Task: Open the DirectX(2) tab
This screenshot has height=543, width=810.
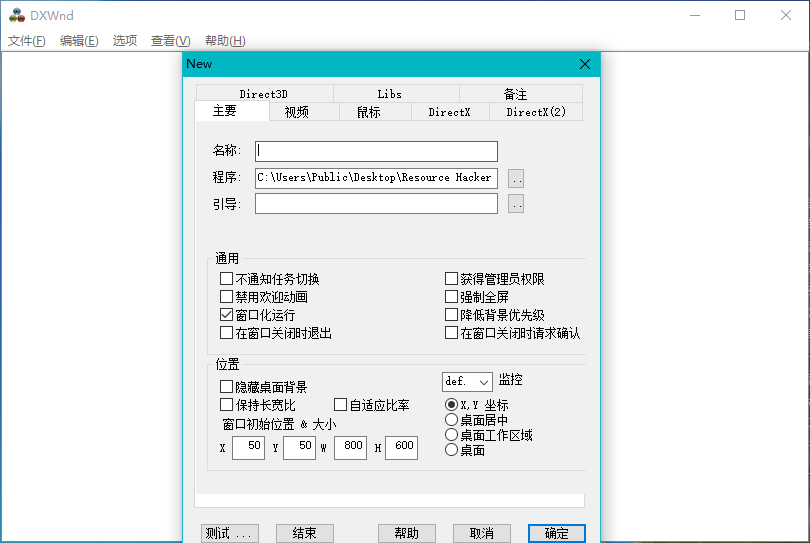Action: tap(536, 112)
